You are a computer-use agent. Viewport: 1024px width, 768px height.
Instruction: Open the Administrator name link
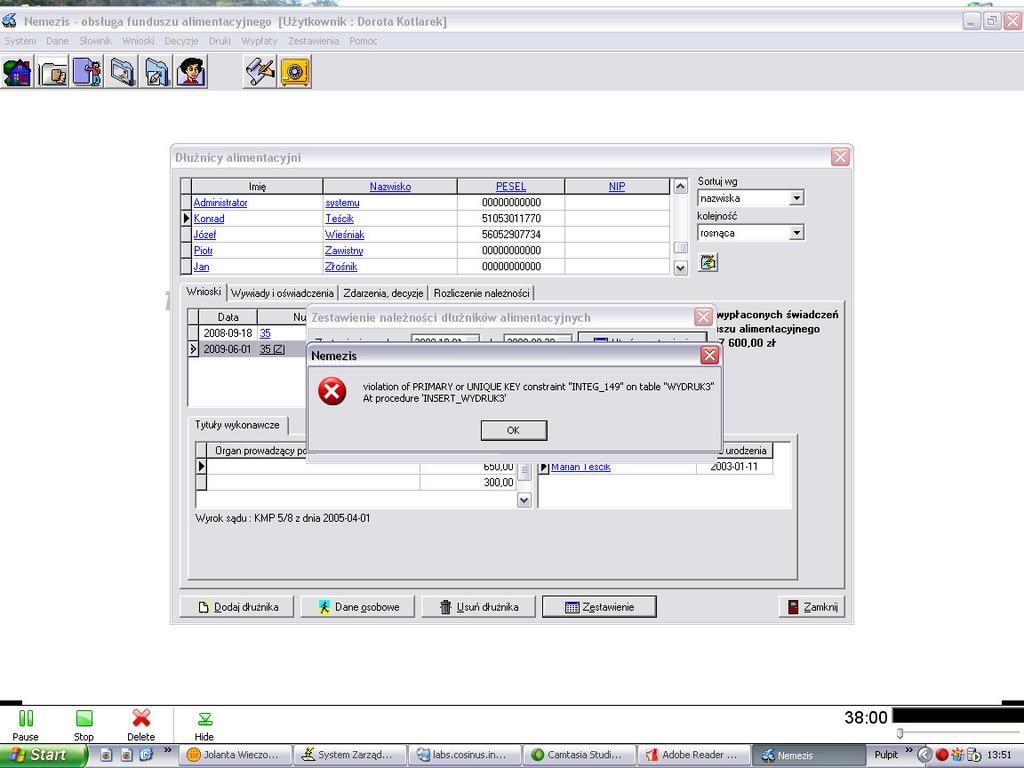click(220, 202)
